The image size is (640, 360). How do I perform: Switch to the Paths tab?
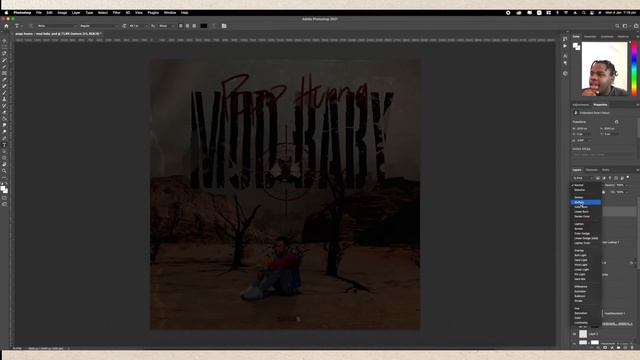click(606, 170)
